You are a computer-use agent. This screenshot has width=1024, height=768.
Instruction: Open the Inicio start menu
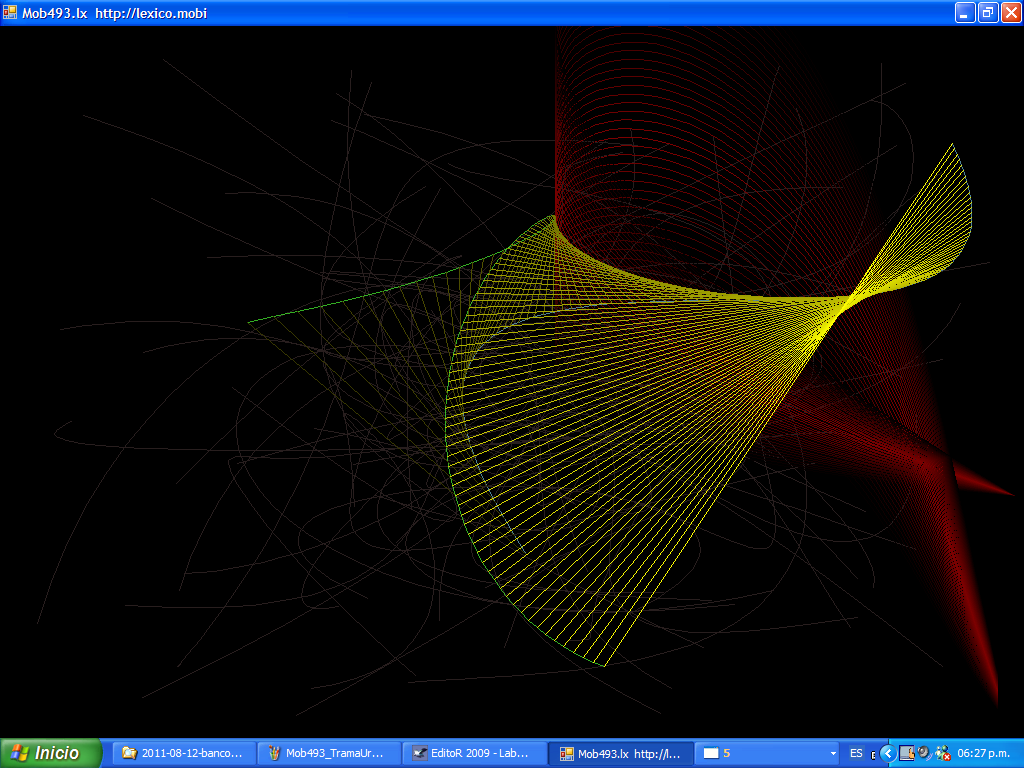tap(51, 753)
